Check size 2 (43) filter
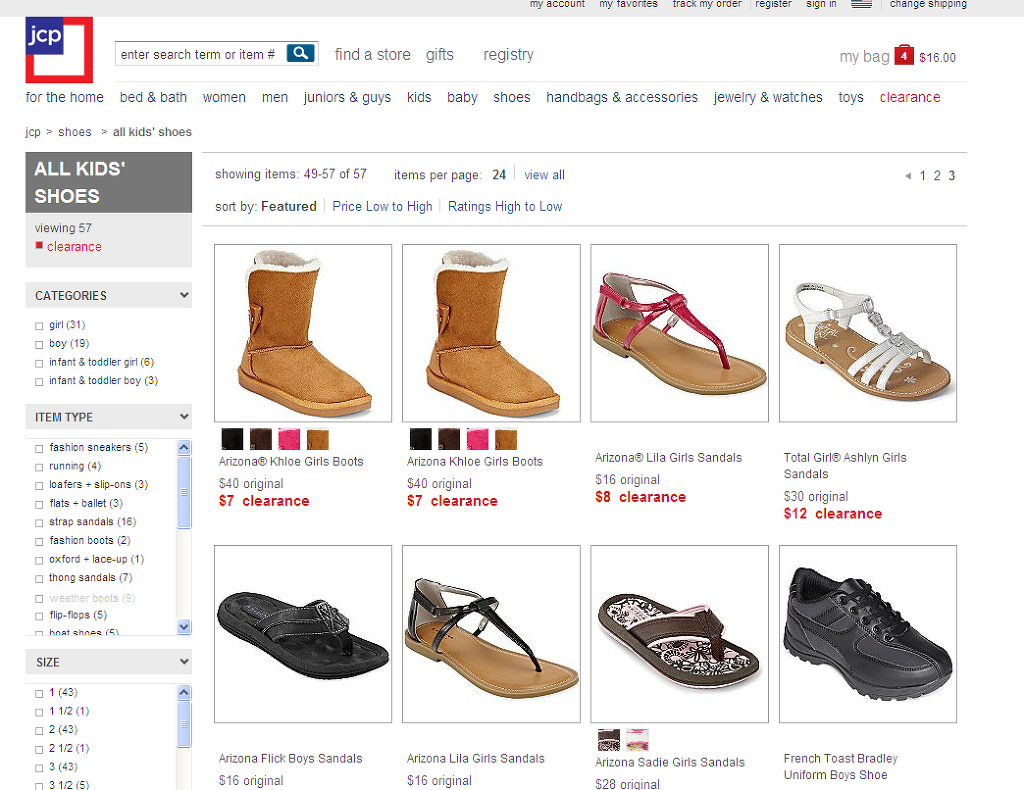This screenshot has width=1024, height=790. [39, 731]
